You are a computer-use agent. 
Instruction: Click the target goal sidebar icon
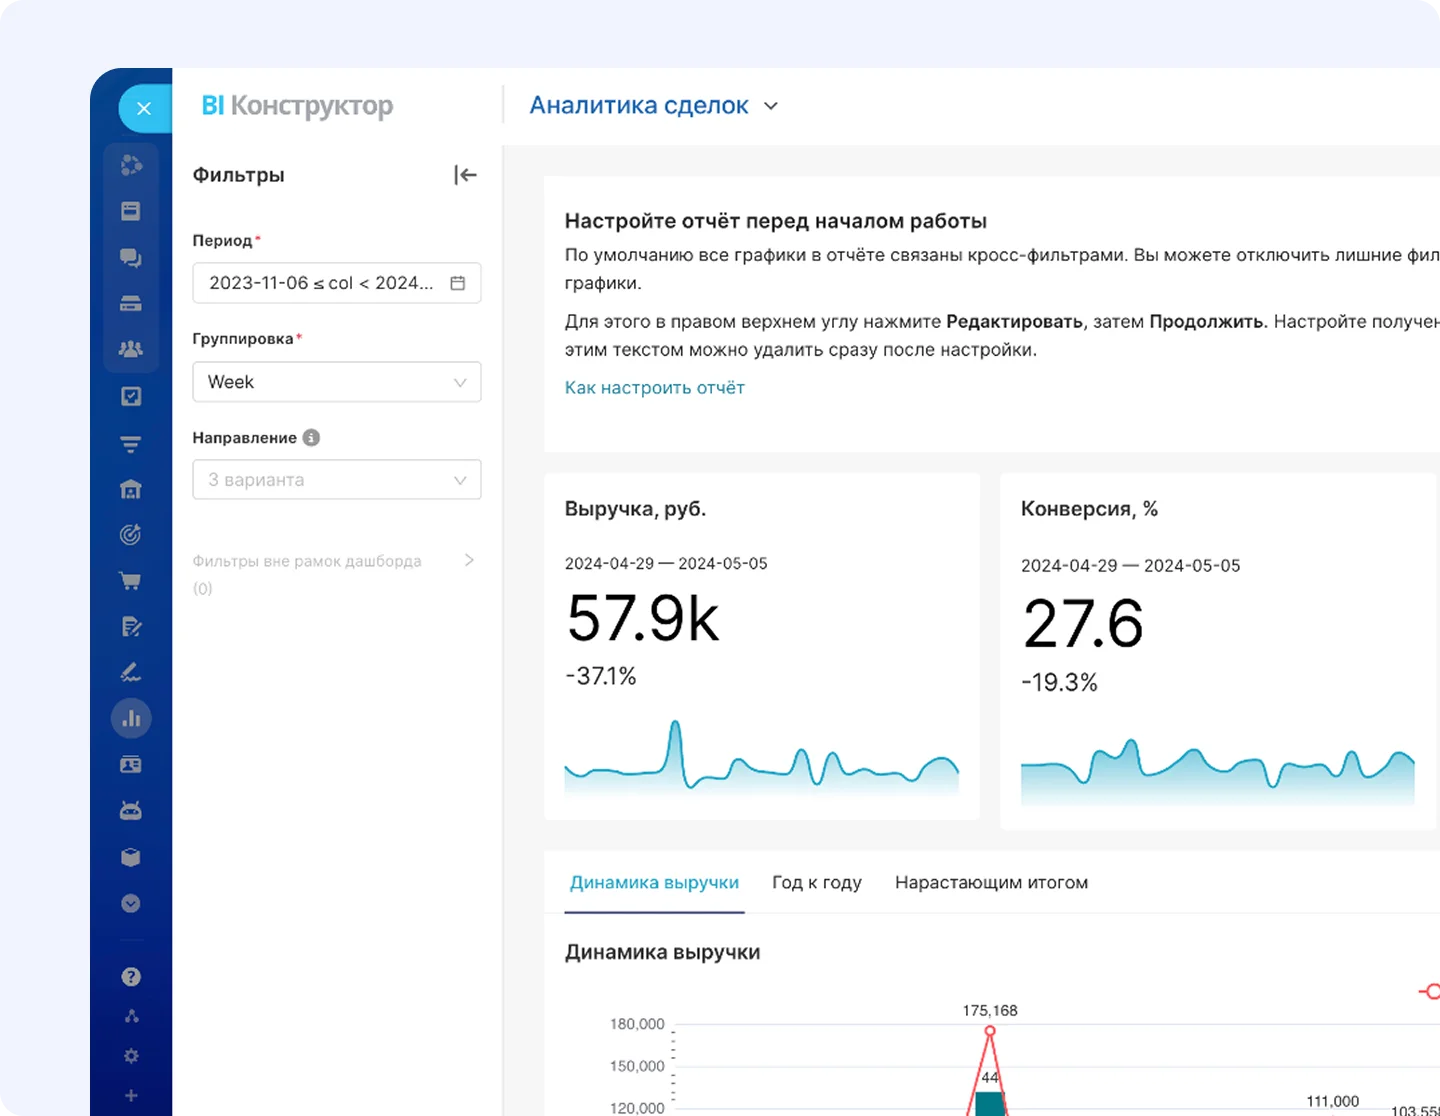point(131,535)
